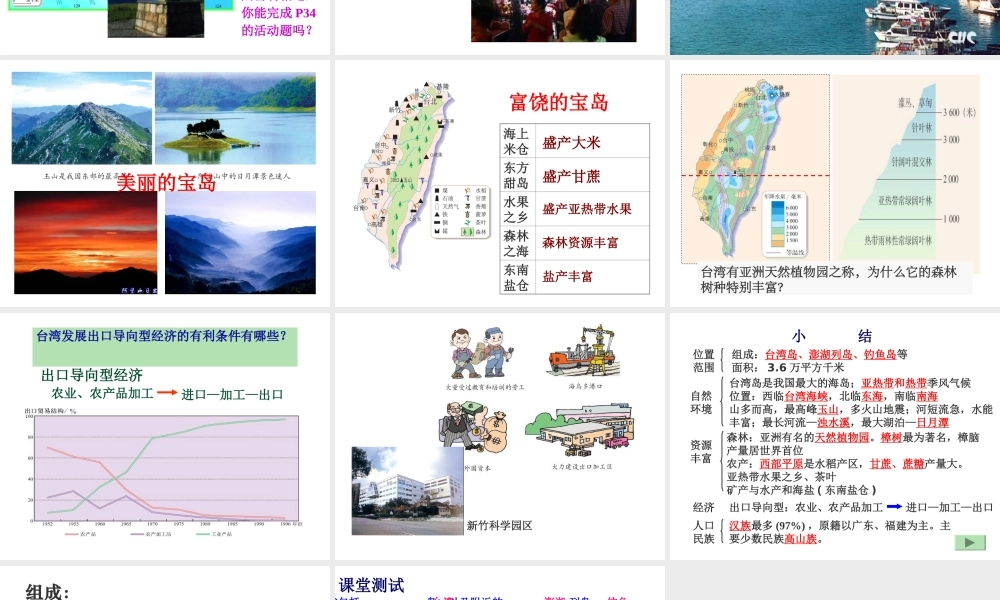
Task: Open the 玉山 link in summary
Action: pos(828,409)
